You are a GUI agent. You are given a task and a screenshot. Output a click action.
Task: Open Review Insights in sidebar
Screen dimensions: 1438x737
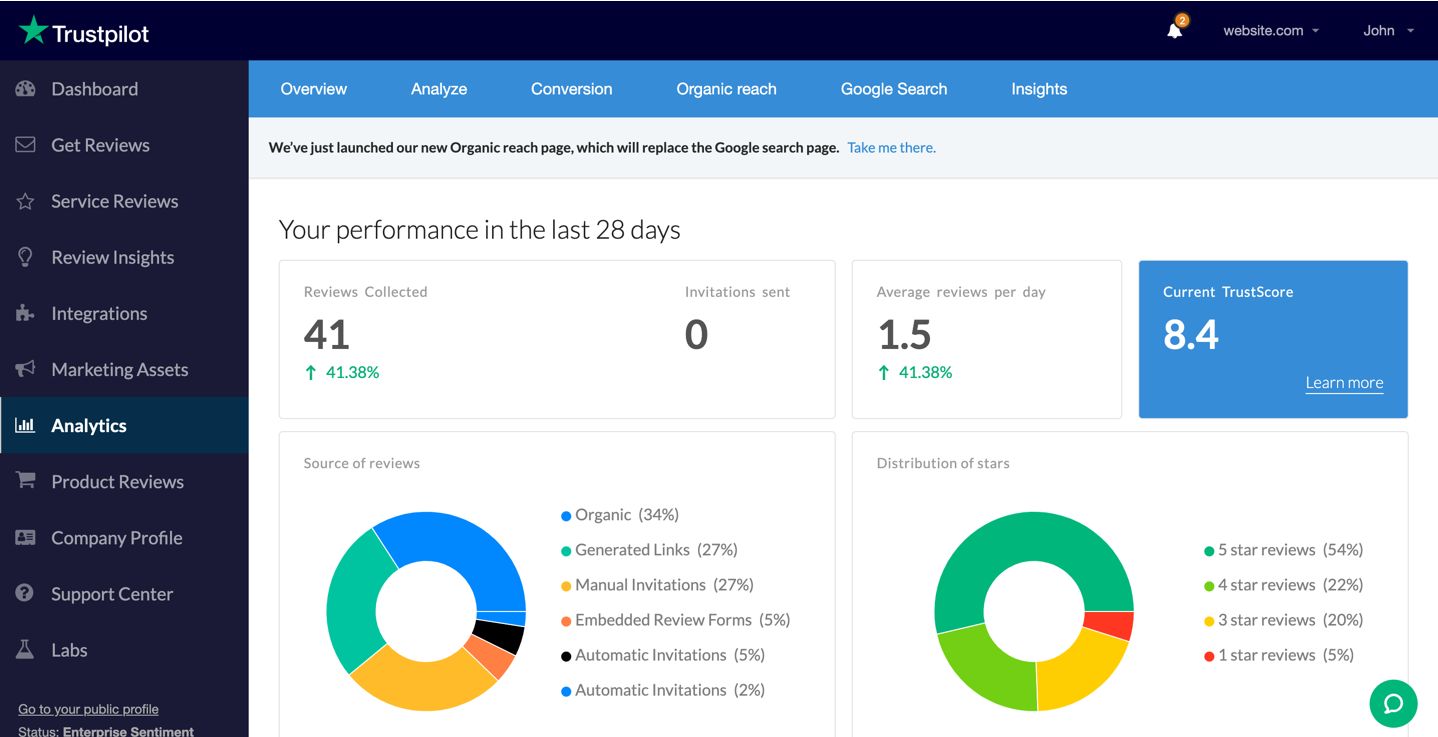pyautogui.click(x=124, y=257)
